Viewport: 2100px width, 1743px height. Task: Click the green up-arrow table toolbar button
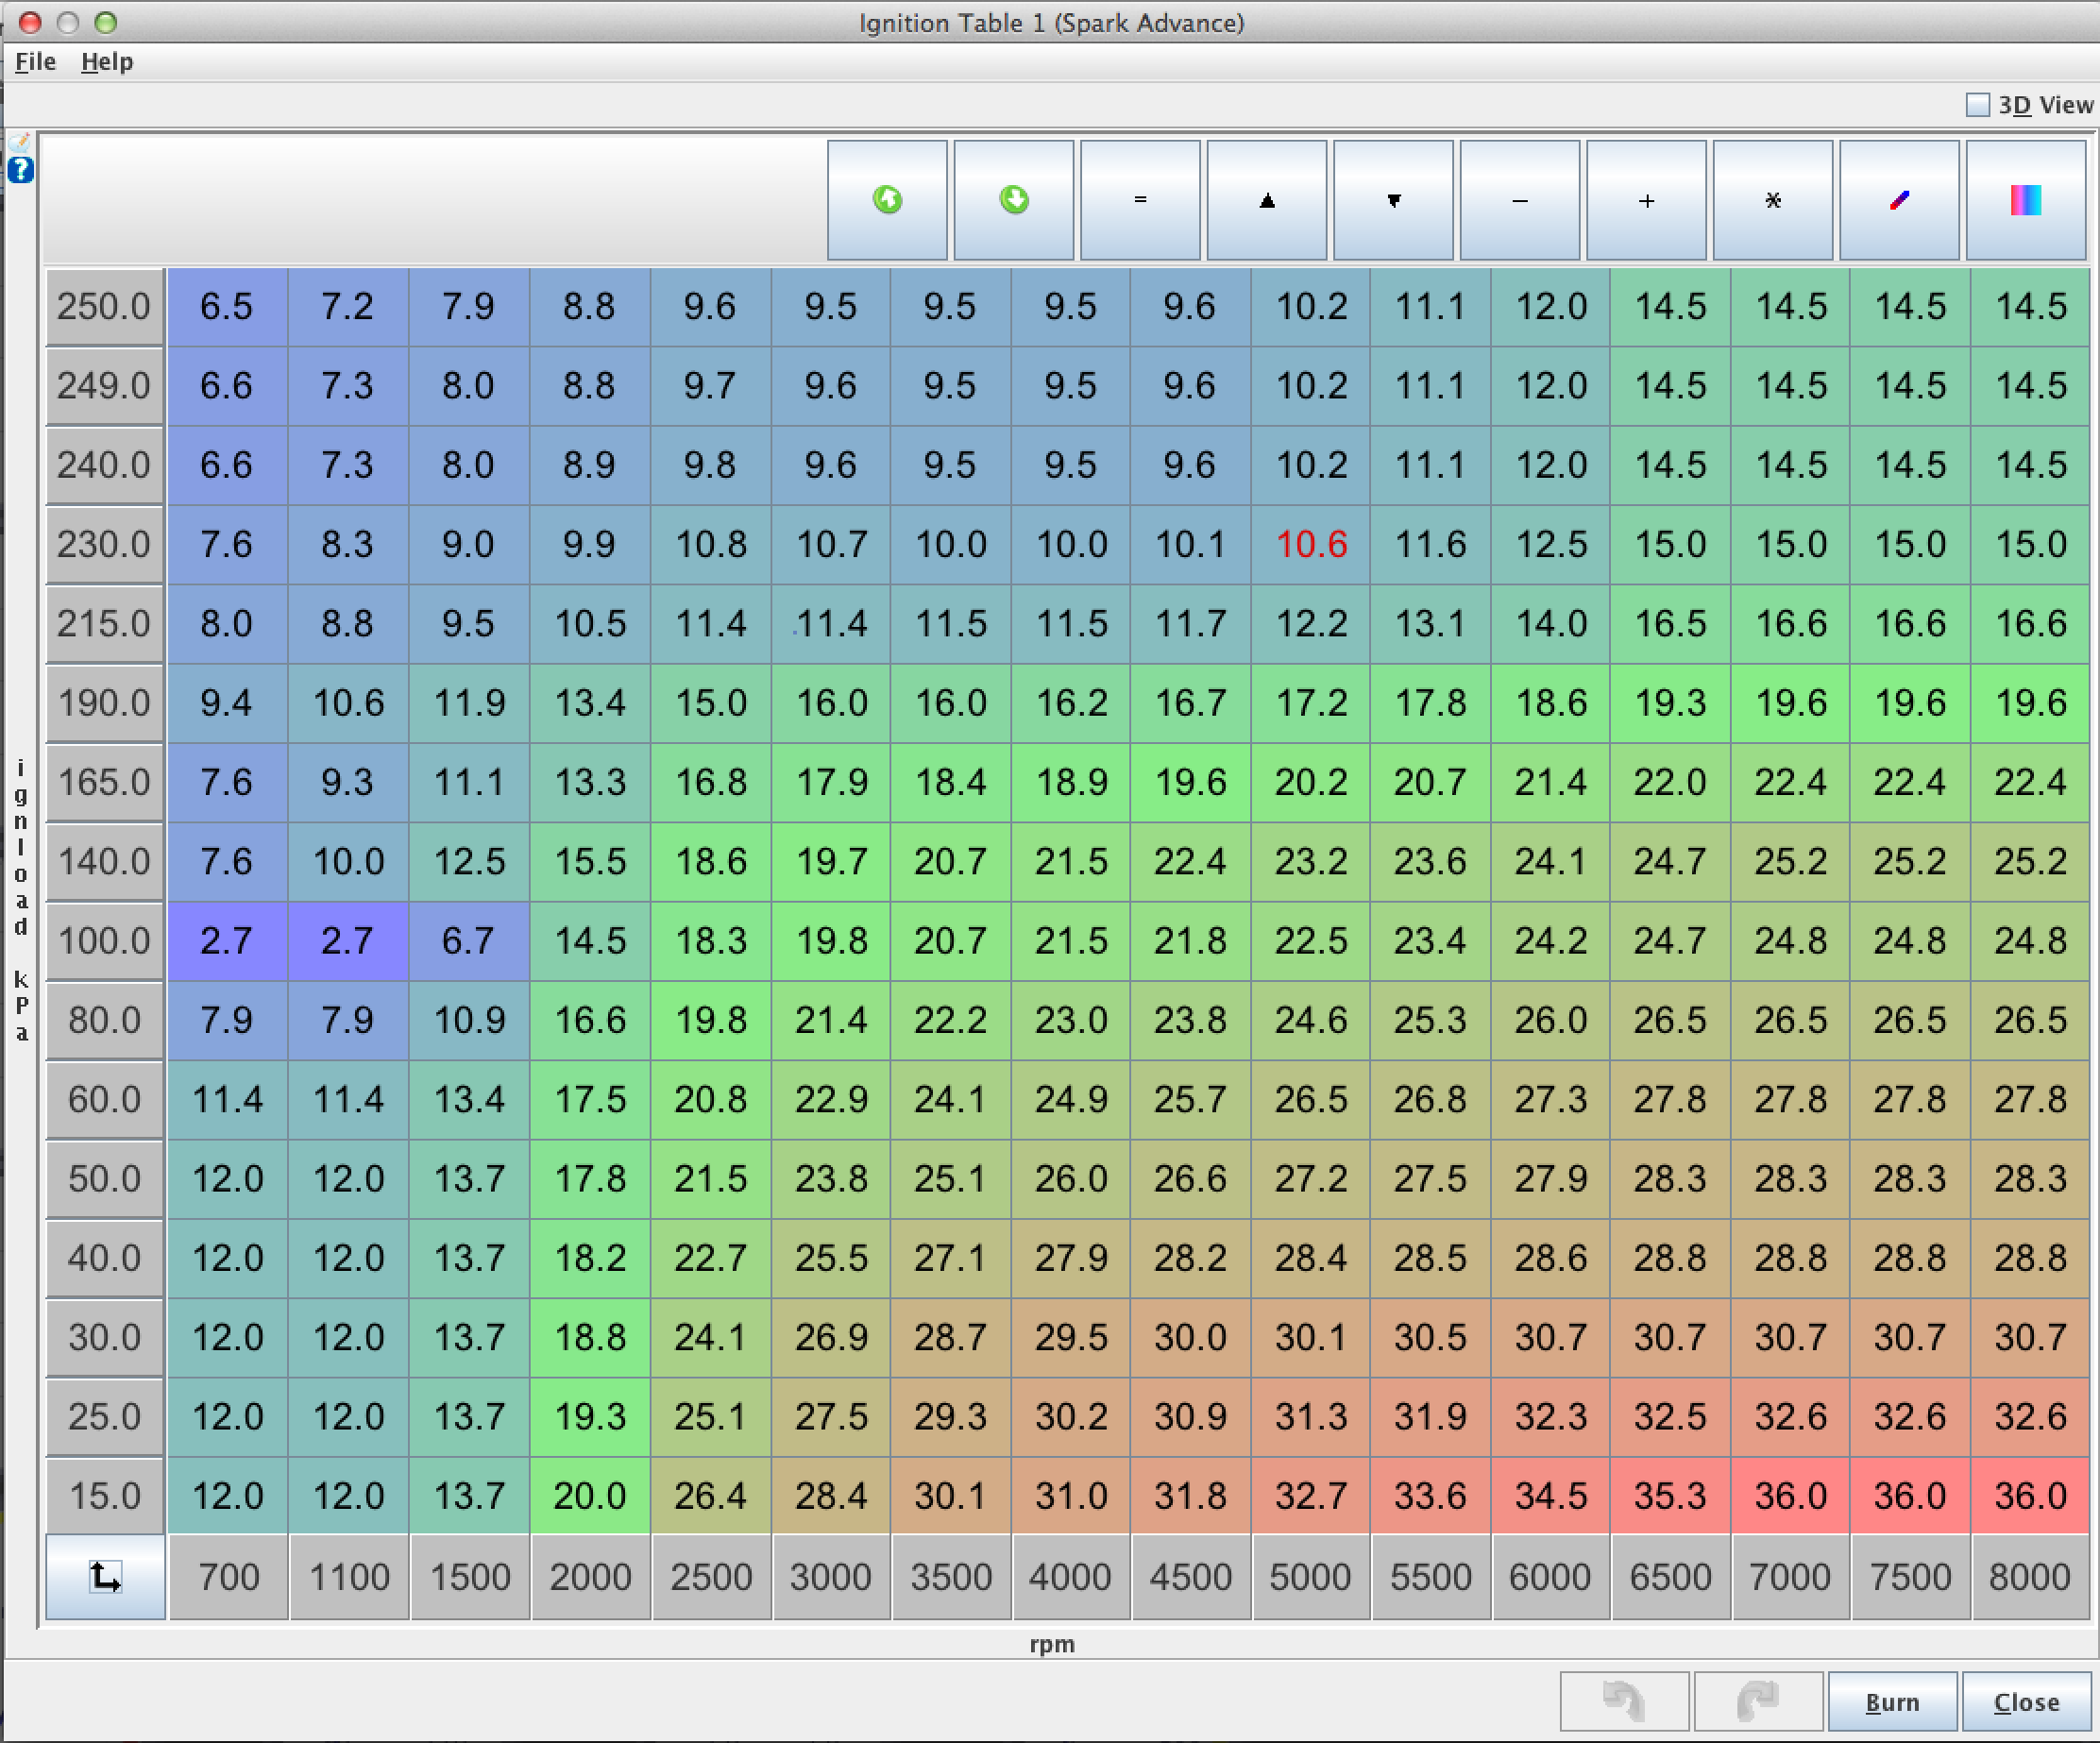click(887, 200)
